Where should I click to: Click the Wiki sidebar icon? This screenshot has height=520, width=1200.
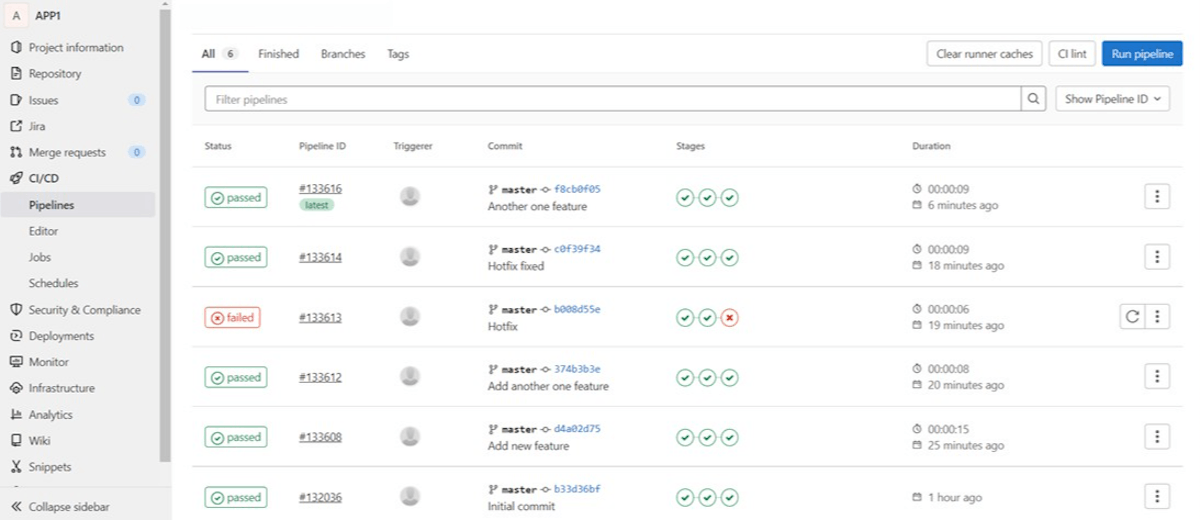16,440
